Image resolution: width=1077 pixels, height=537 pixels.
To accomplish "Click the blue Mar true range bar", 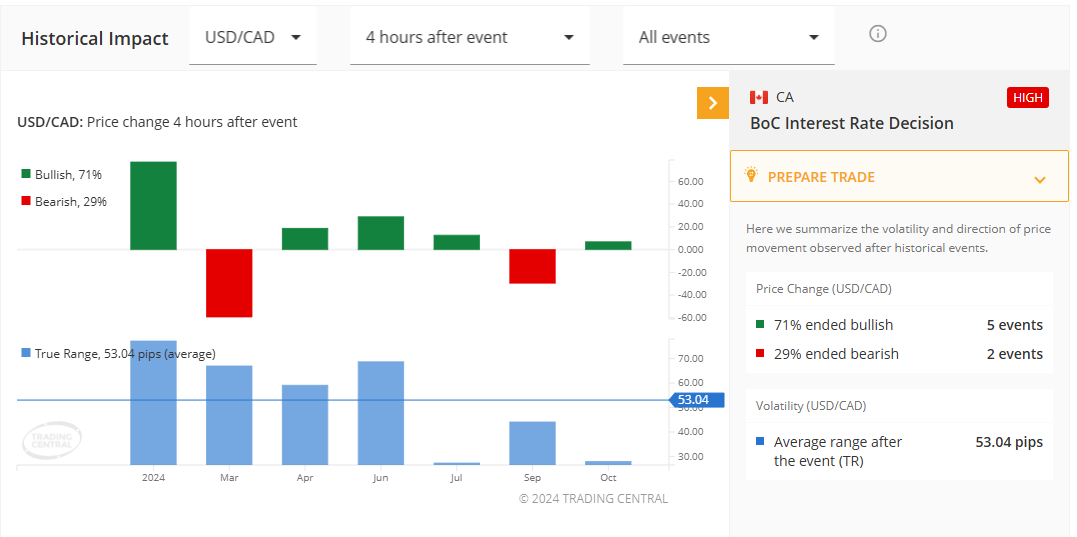I will click(x=229, y=415).
